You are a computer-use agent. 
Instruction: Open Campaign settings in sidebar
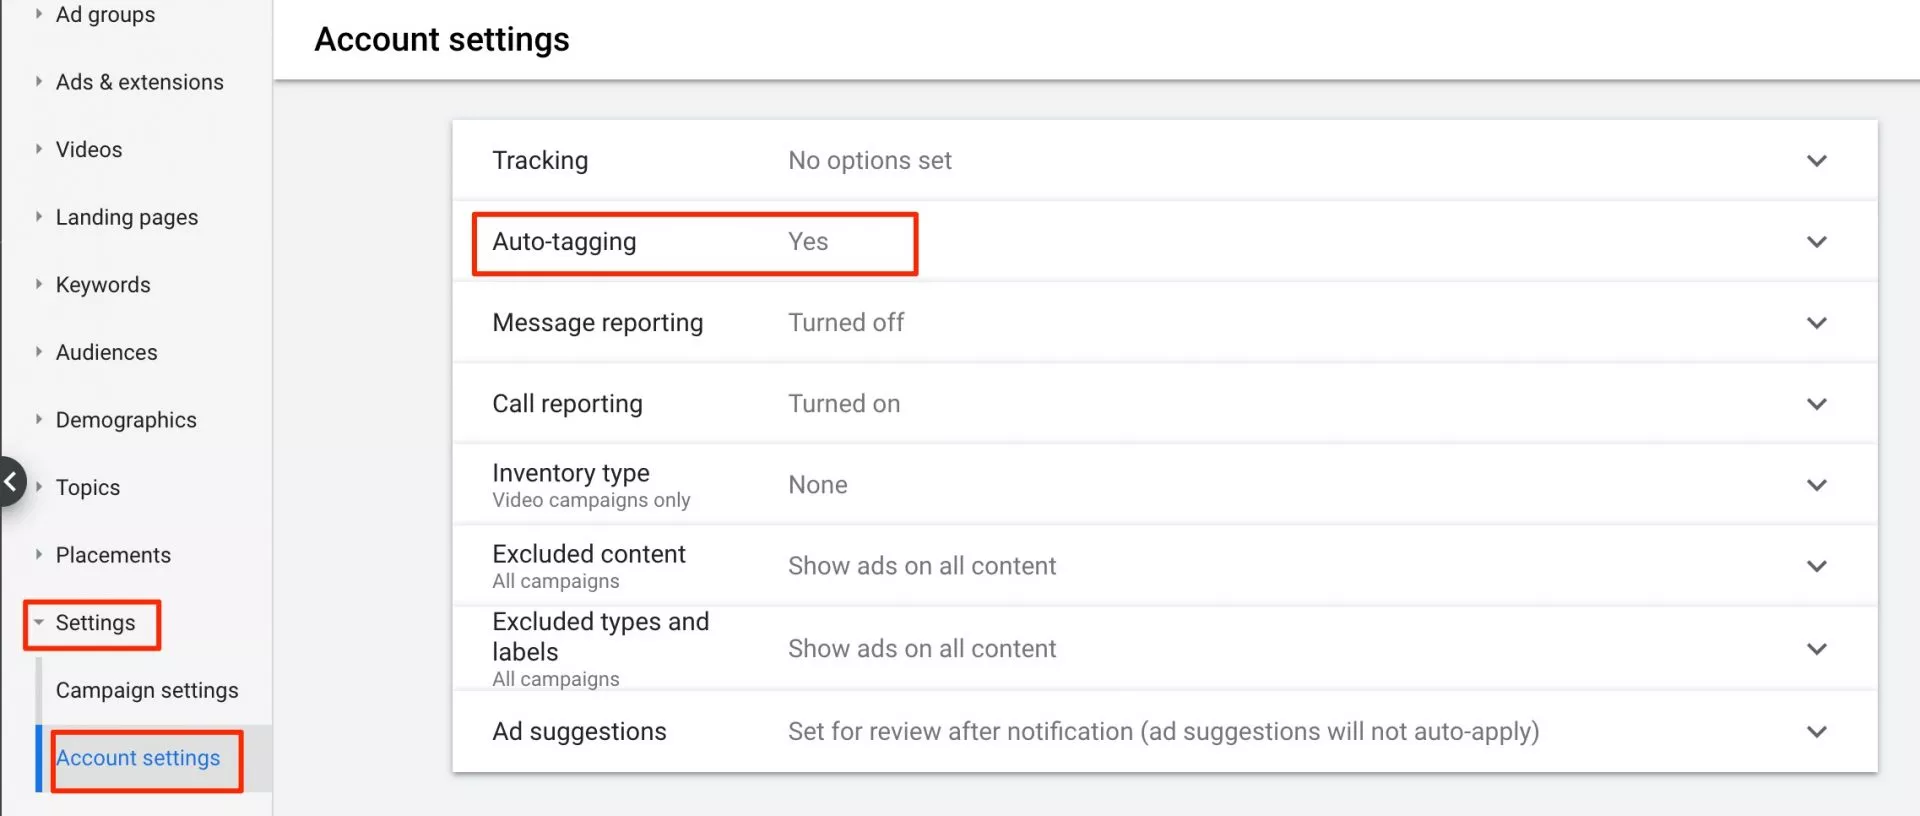coord(147,690)
